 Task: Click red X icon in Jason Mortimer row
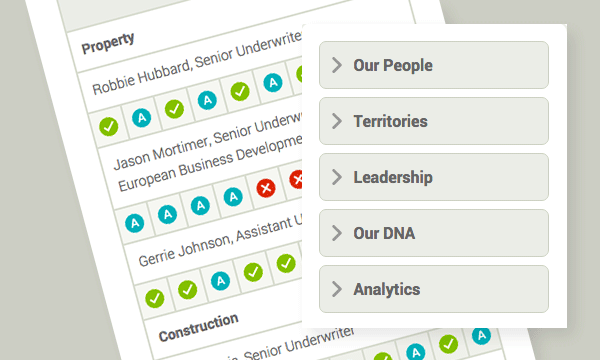pos(266,187)
